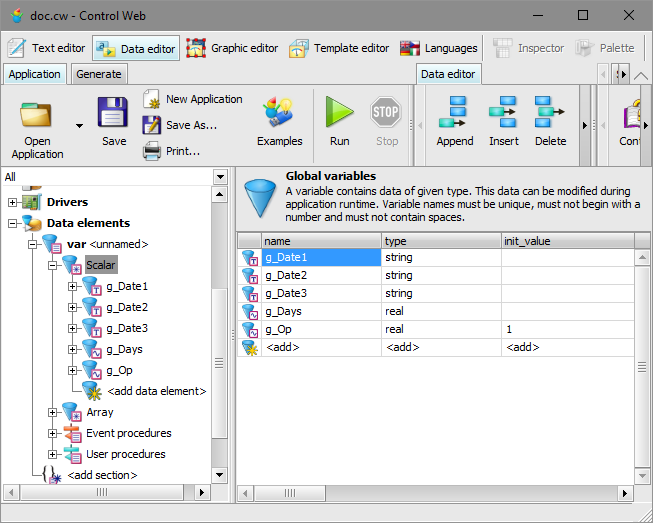Click the Print icon
Viewport: 653px width, 523px height.
pos(152,151)
